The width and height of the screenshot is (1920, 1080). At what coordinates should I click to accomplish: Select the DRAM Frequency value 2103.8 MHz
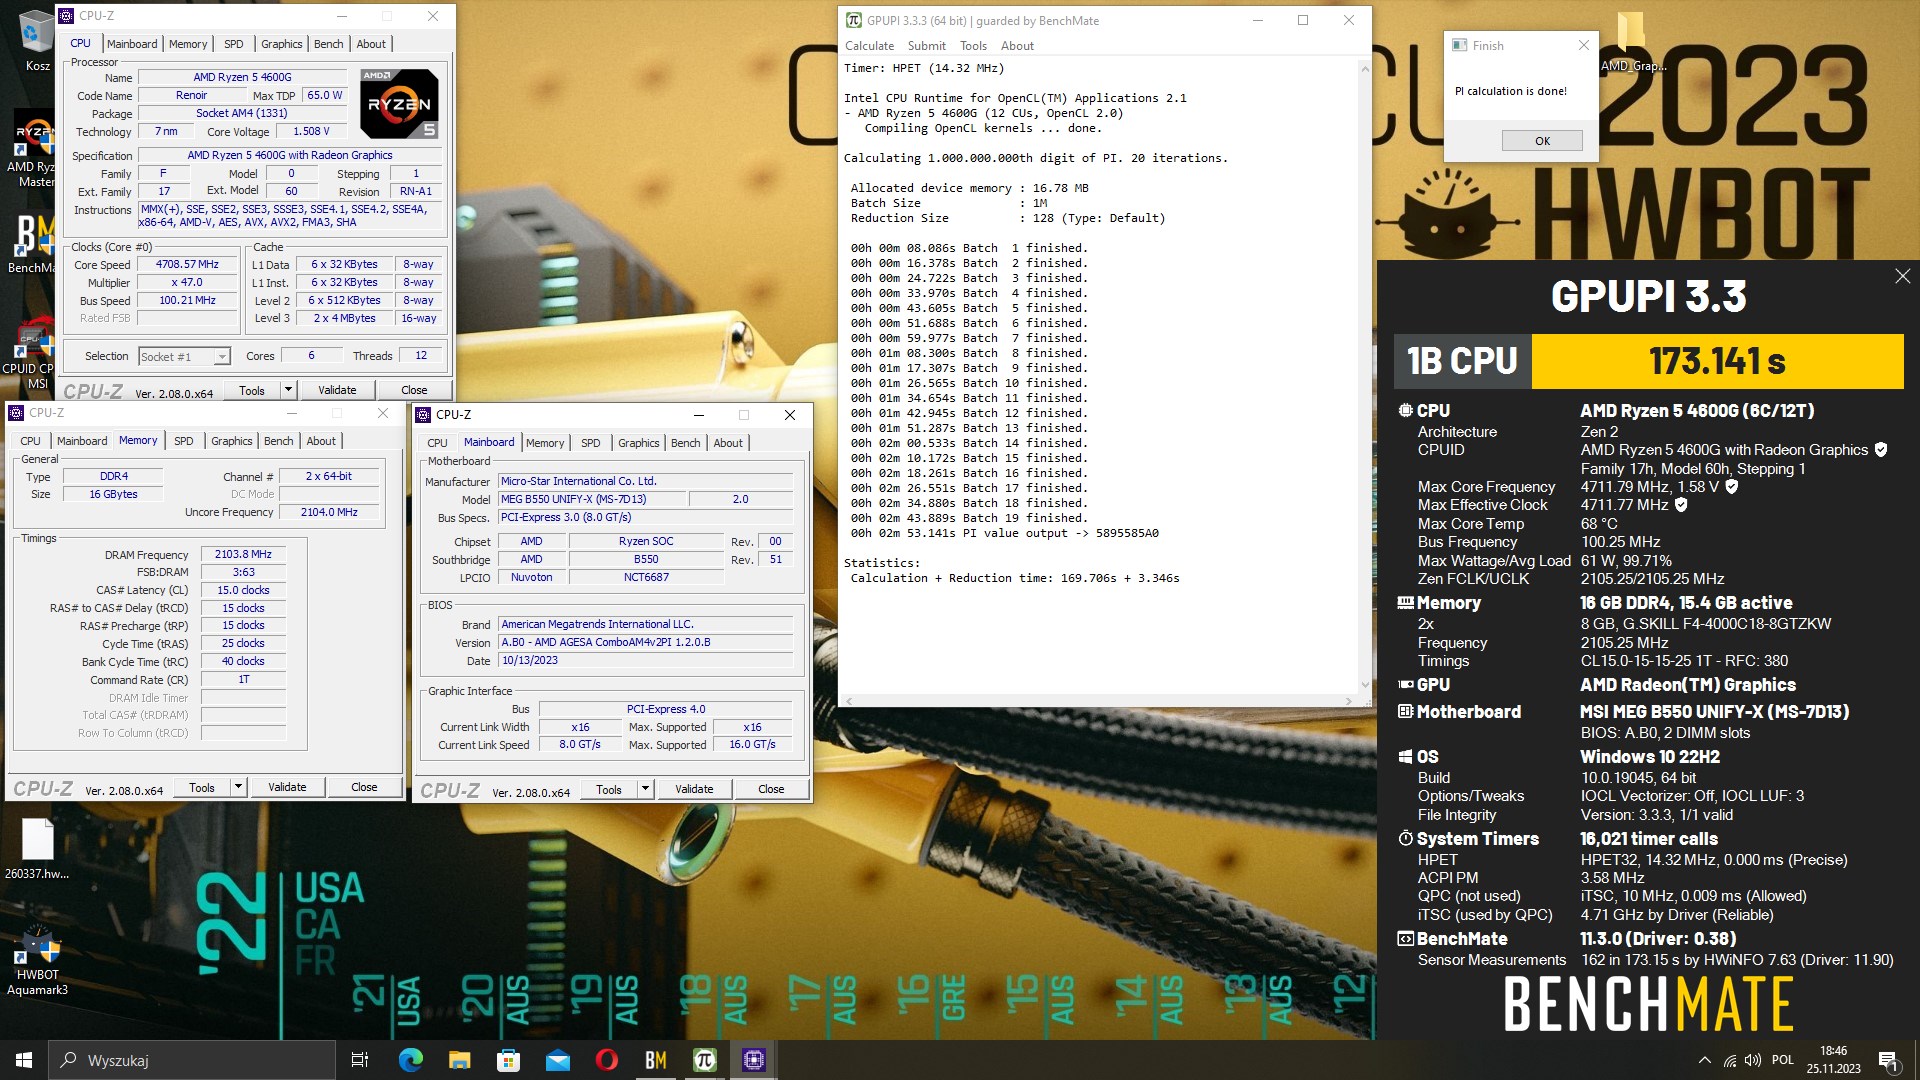click(243, 554)
